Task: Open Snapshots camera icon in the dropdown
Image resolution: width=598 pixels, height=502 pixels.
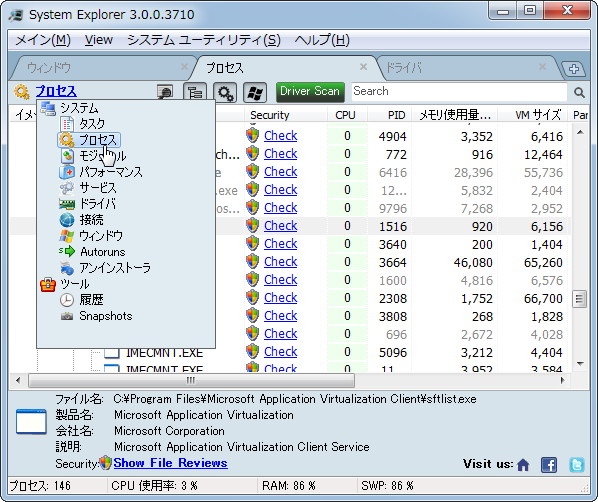Action: pos(67,316)
